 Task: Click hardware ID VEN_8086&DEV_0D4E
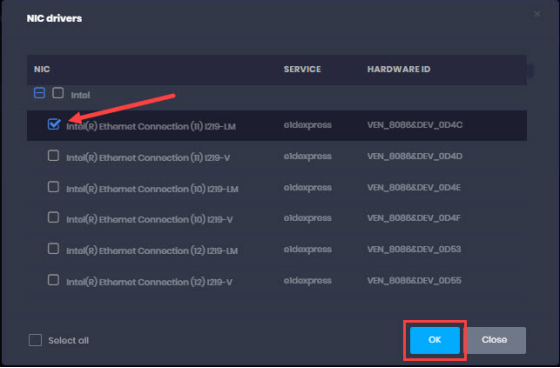(414, 187)
